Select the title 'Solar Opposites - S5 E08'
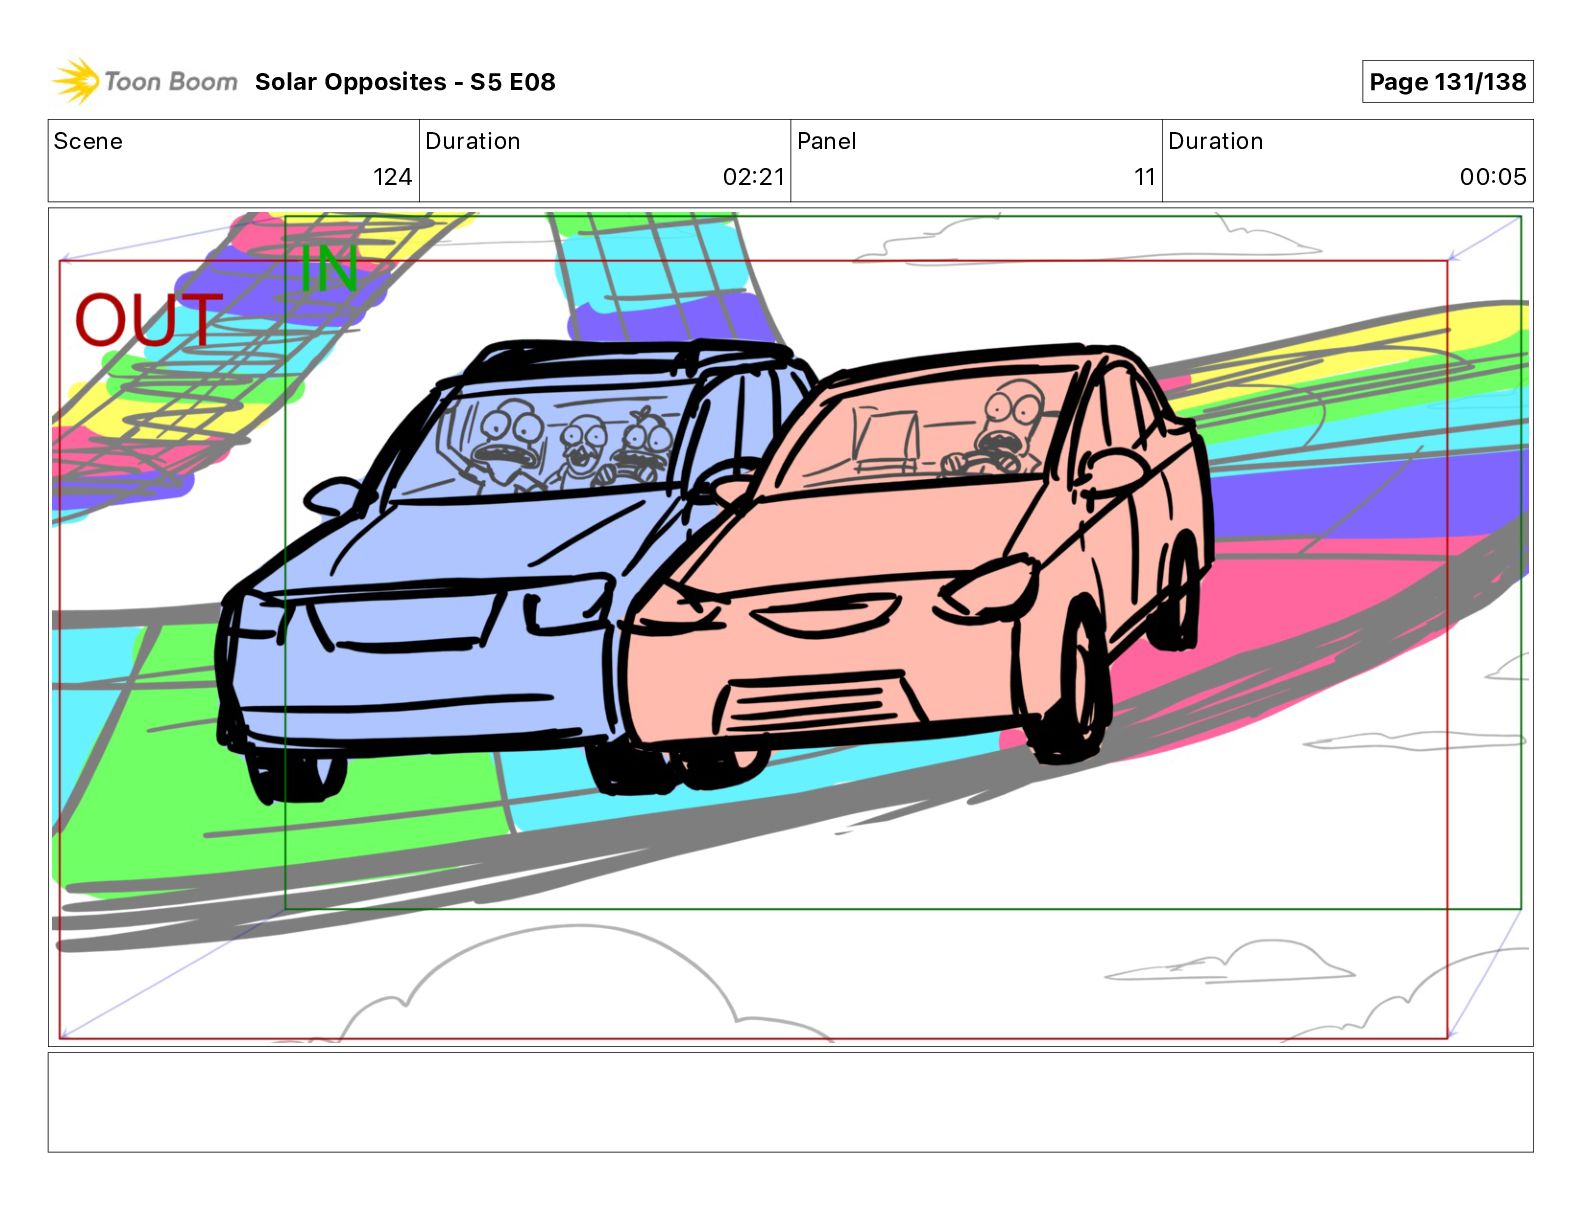Screen dimensions: 1584x1224 coord(405,82)
